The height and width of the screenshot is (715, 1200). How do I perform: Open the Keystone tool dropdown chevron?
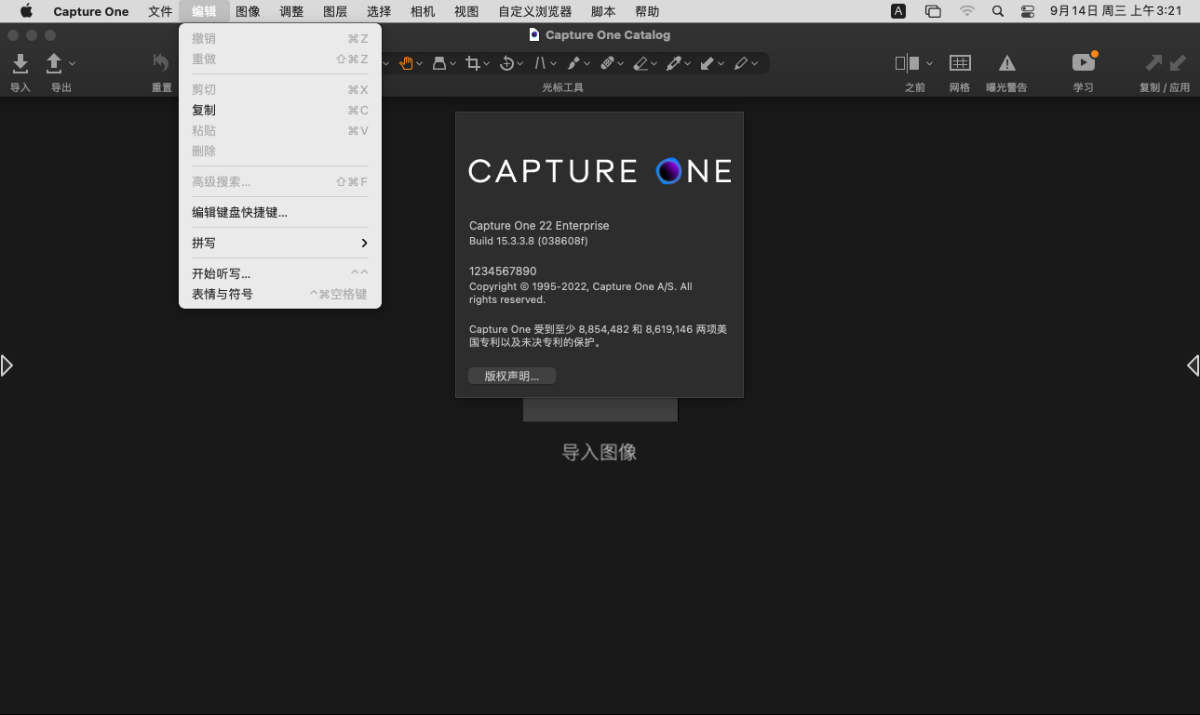click(x=553, y=63)
